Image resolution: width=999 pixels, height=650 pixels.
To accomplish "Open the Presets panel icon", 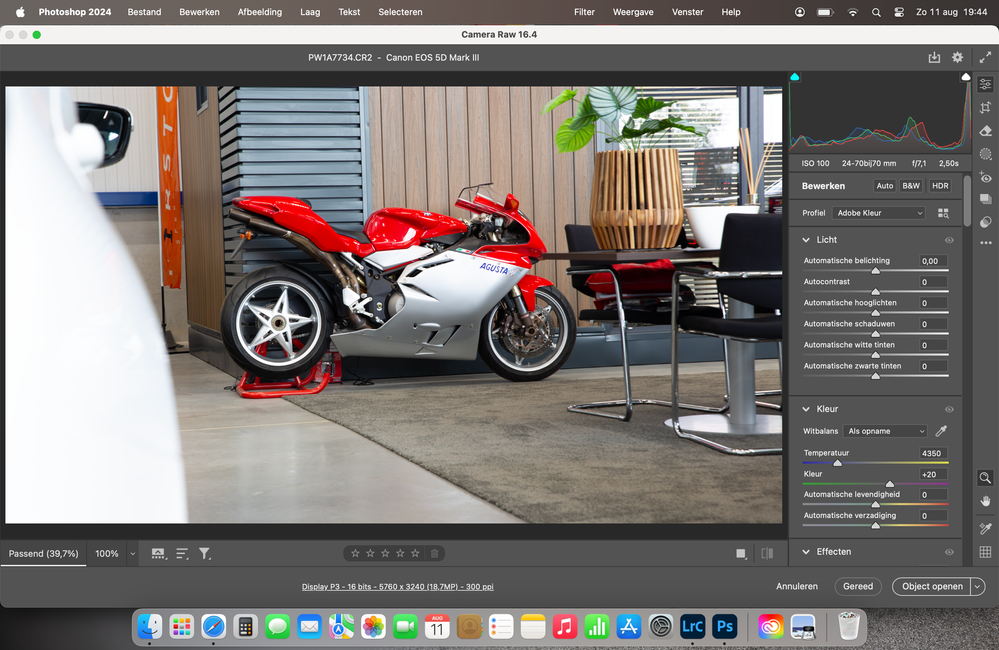I will 985,222.
